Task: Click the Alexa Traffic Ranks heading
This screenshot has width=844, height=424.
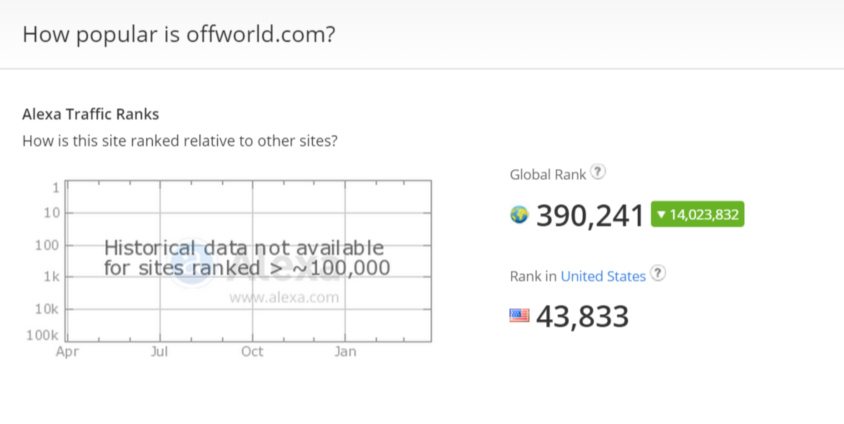Action: tap(90, 114)
